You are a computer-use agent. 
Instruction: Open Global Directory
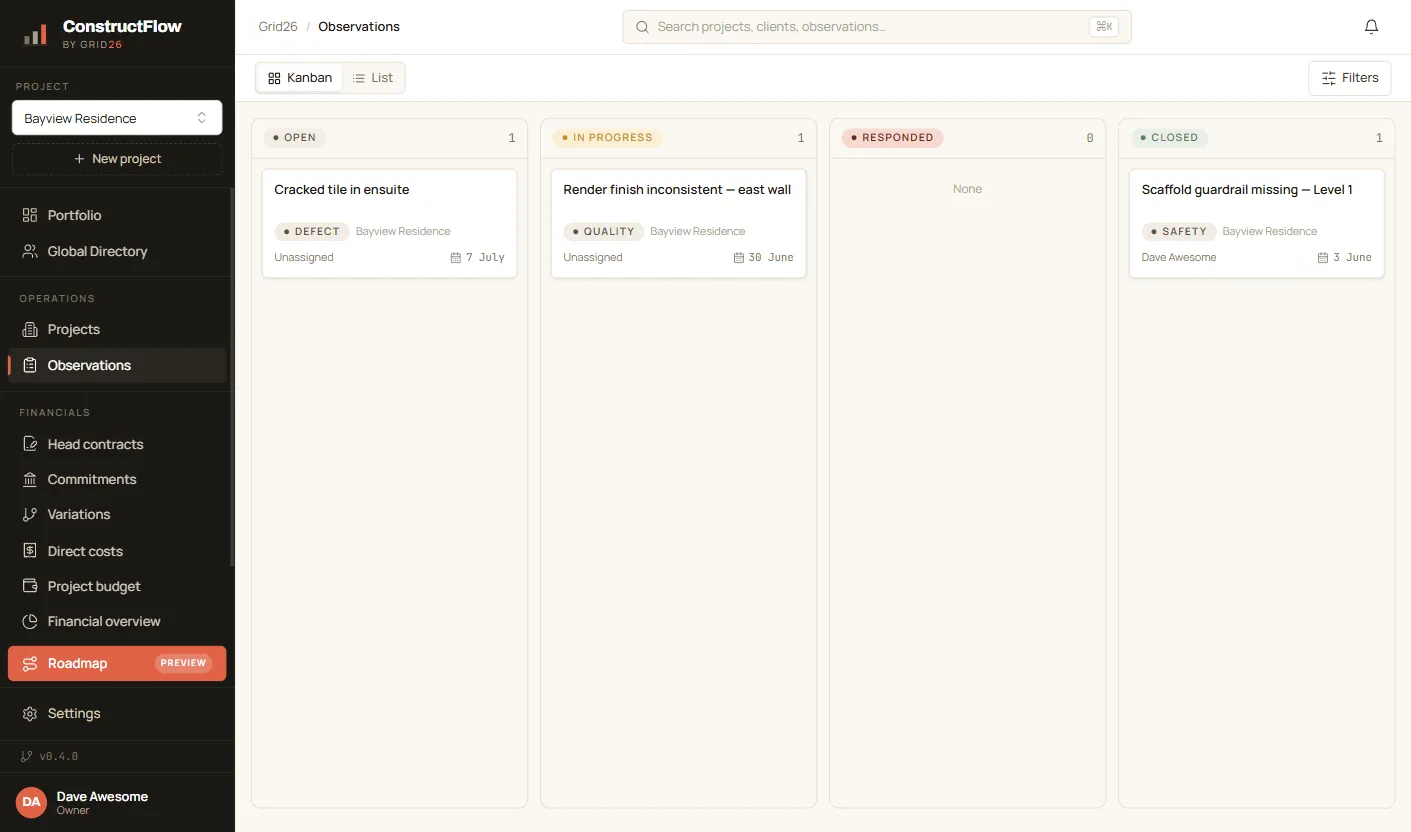click(x=117, y=251)
